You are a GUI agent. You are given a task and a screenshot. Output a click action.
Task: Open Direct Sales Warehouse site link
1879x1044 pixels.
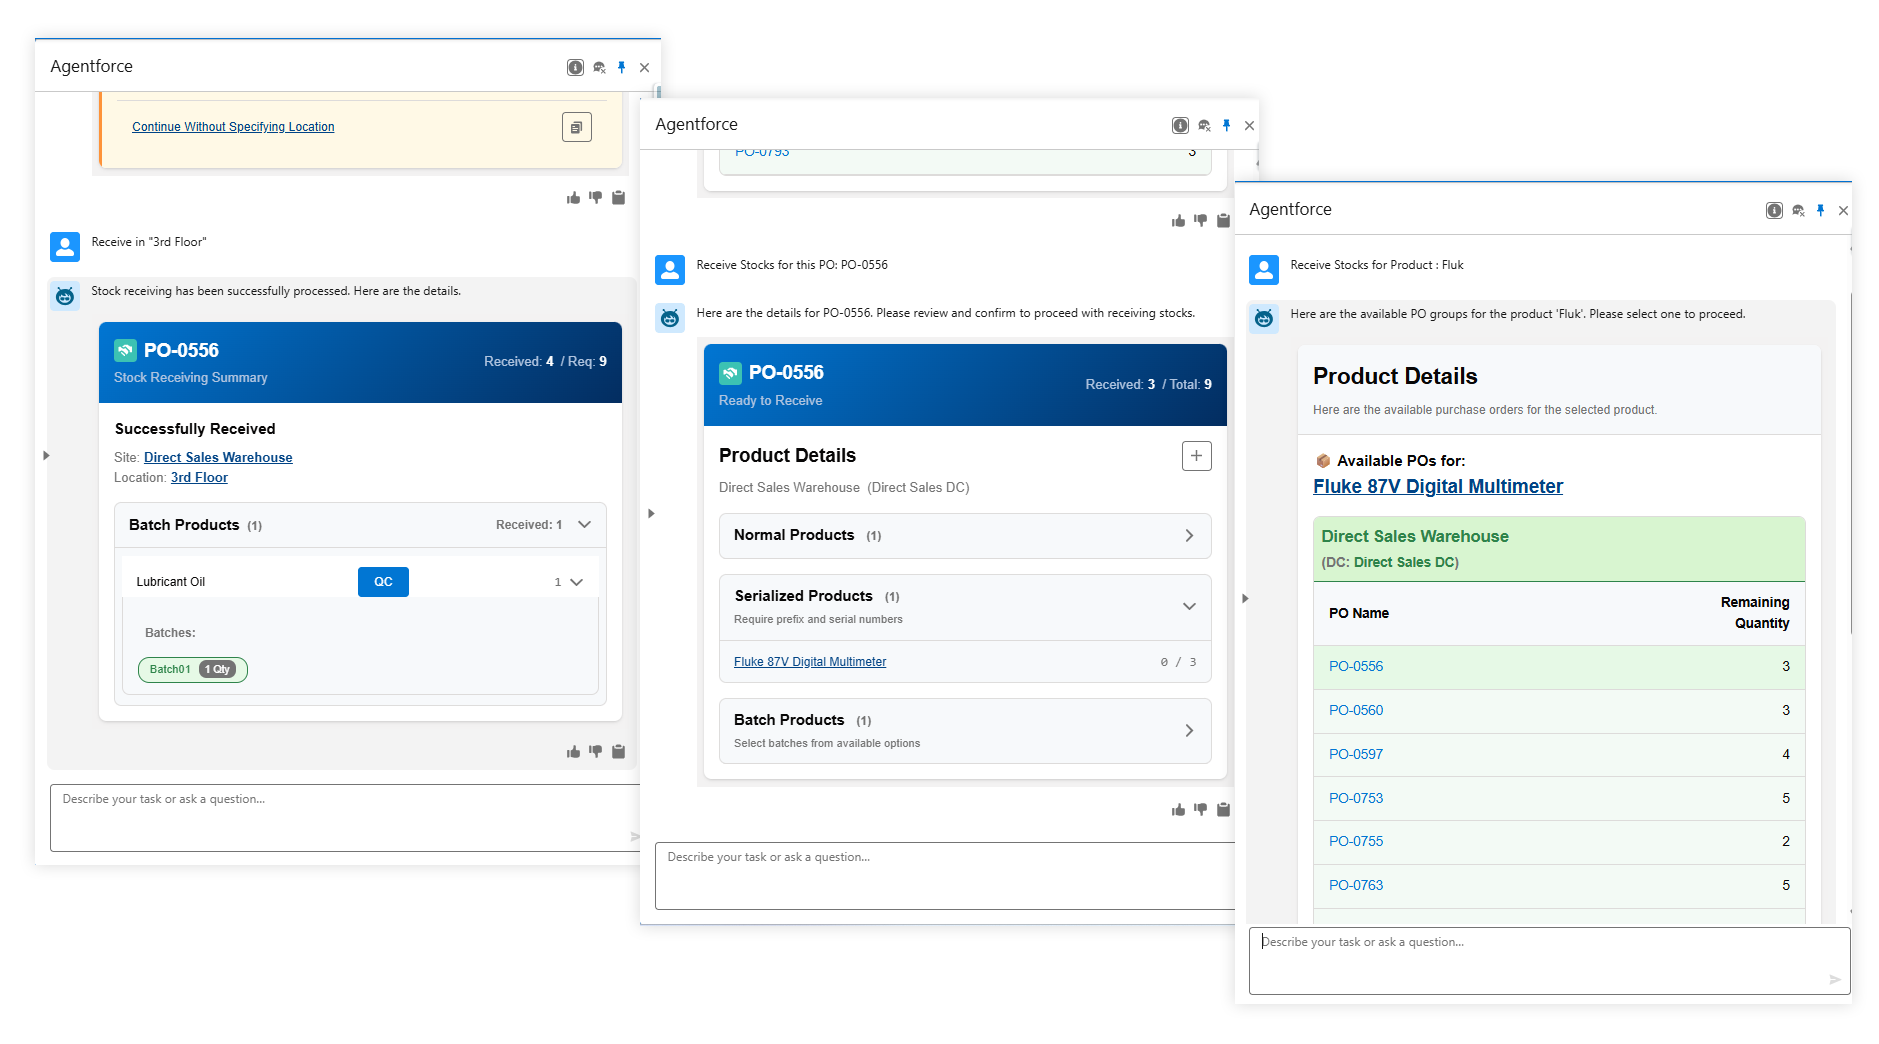218,458
